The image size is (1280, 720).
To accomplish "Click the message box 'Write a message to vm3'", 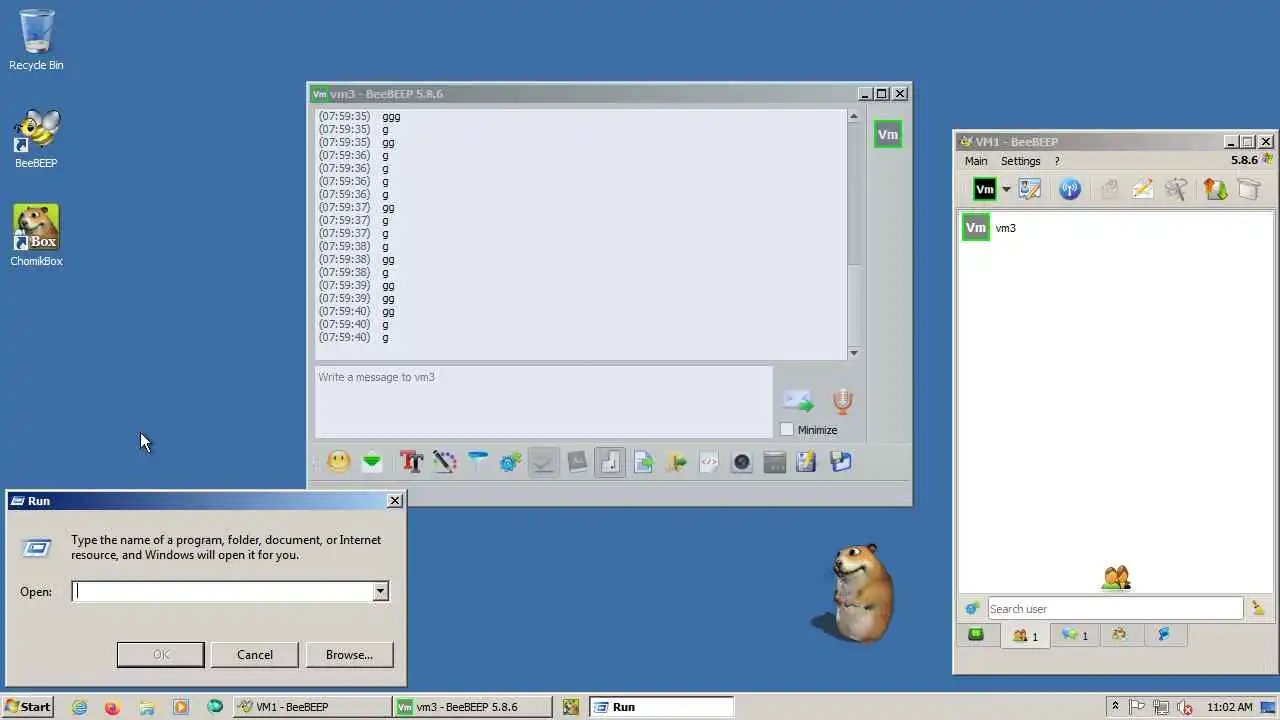I will pos(544,402).
